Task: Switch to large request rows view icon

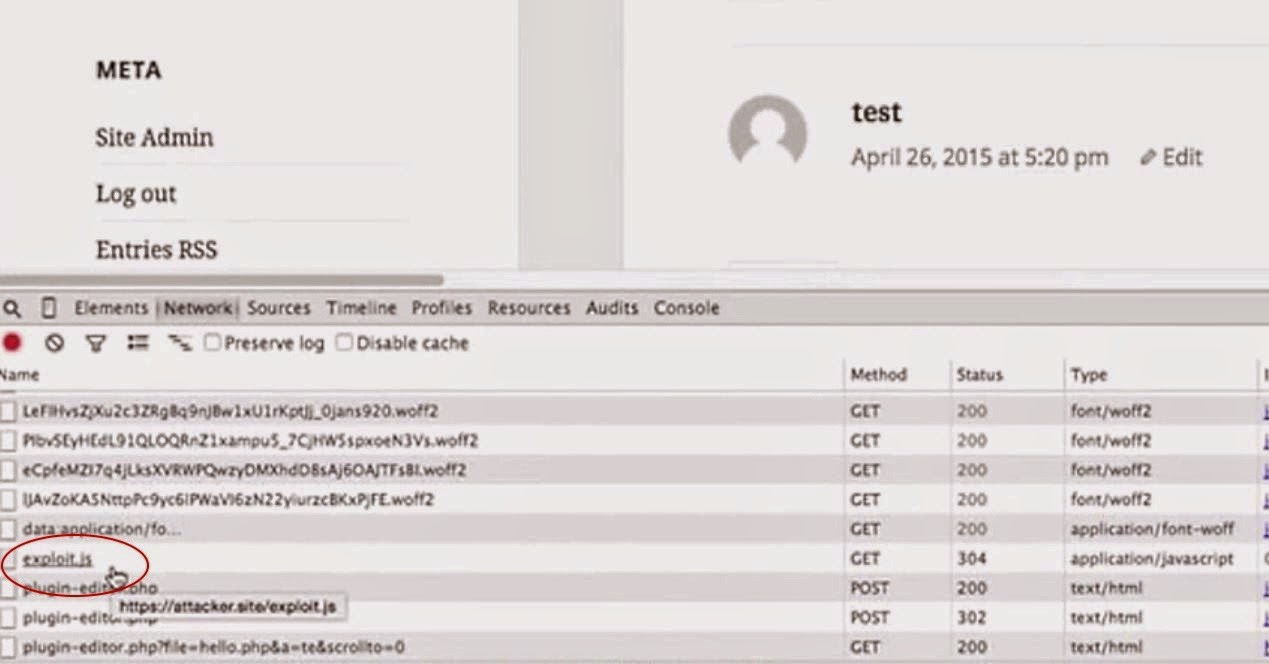Action: (x=138, y=343)
